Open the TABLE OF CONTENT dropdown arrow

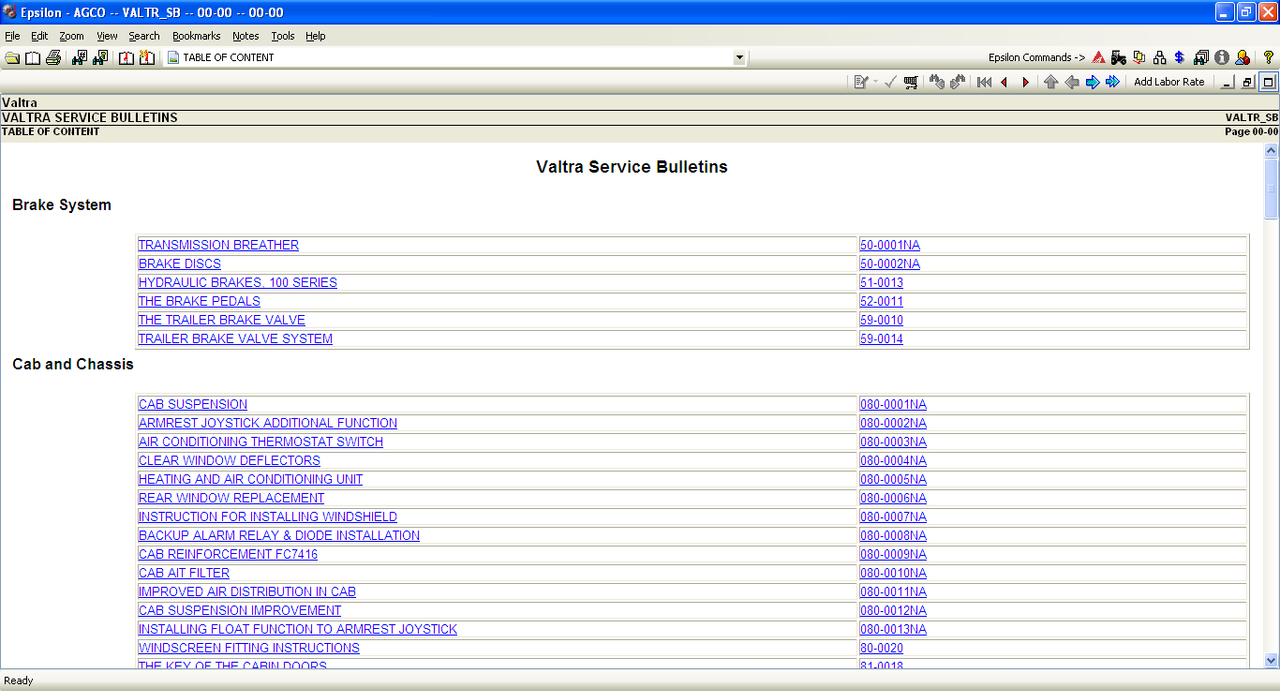(740, 58)
